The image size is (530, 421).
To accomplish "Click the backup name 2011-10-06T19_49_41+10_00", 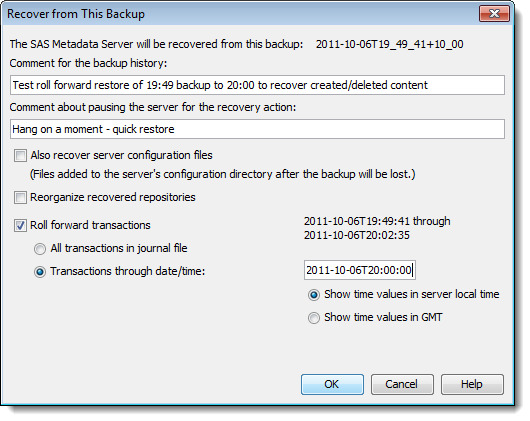I will (389, 44).
